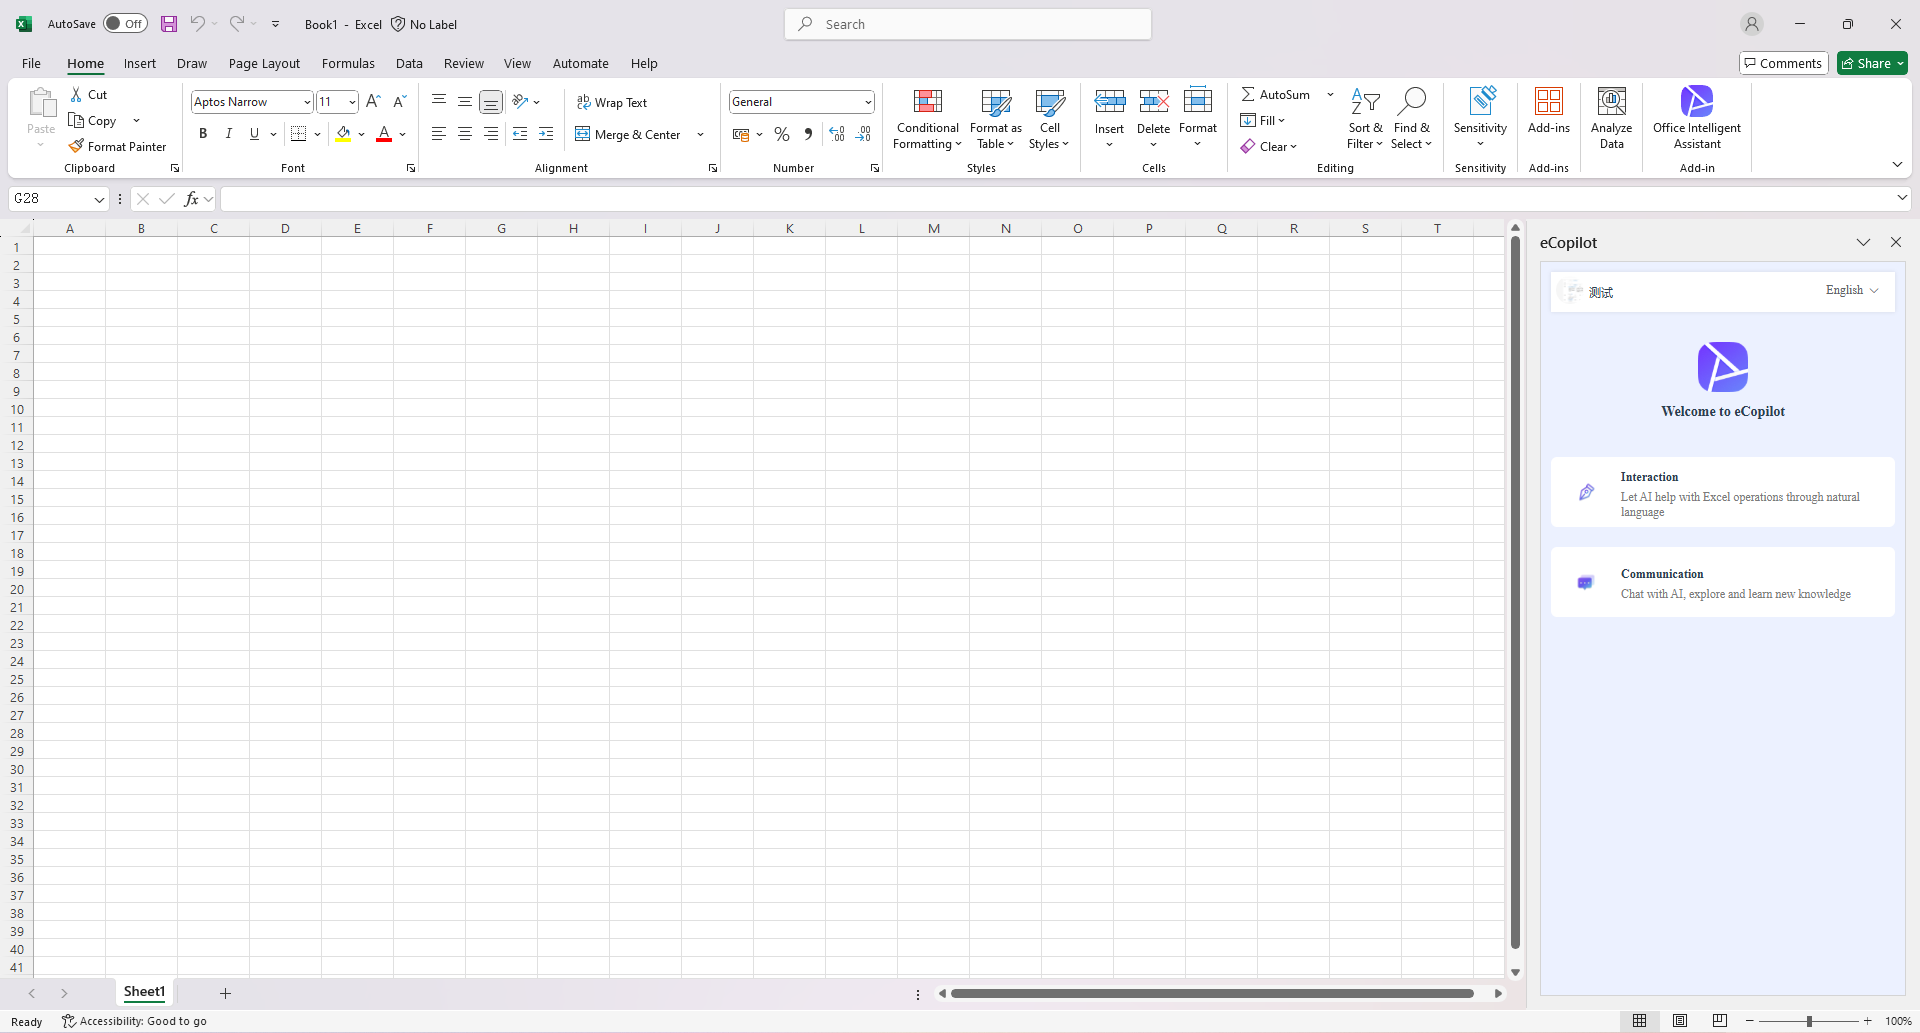
Task: Select the Delete Cells icon
Action: (1154, 117)
